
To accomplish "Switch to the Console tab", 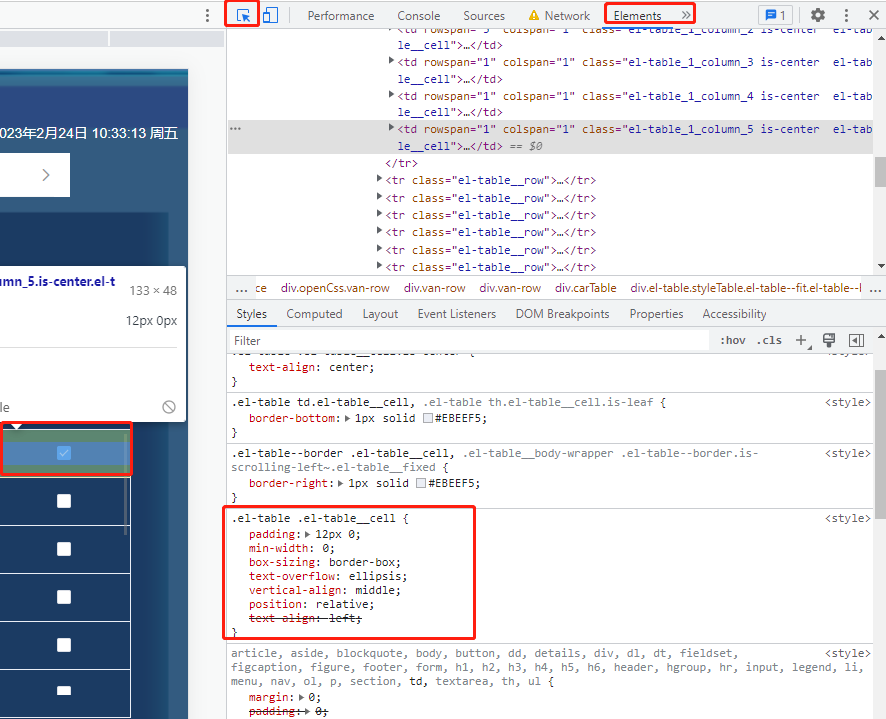I will tap(418, 16).
